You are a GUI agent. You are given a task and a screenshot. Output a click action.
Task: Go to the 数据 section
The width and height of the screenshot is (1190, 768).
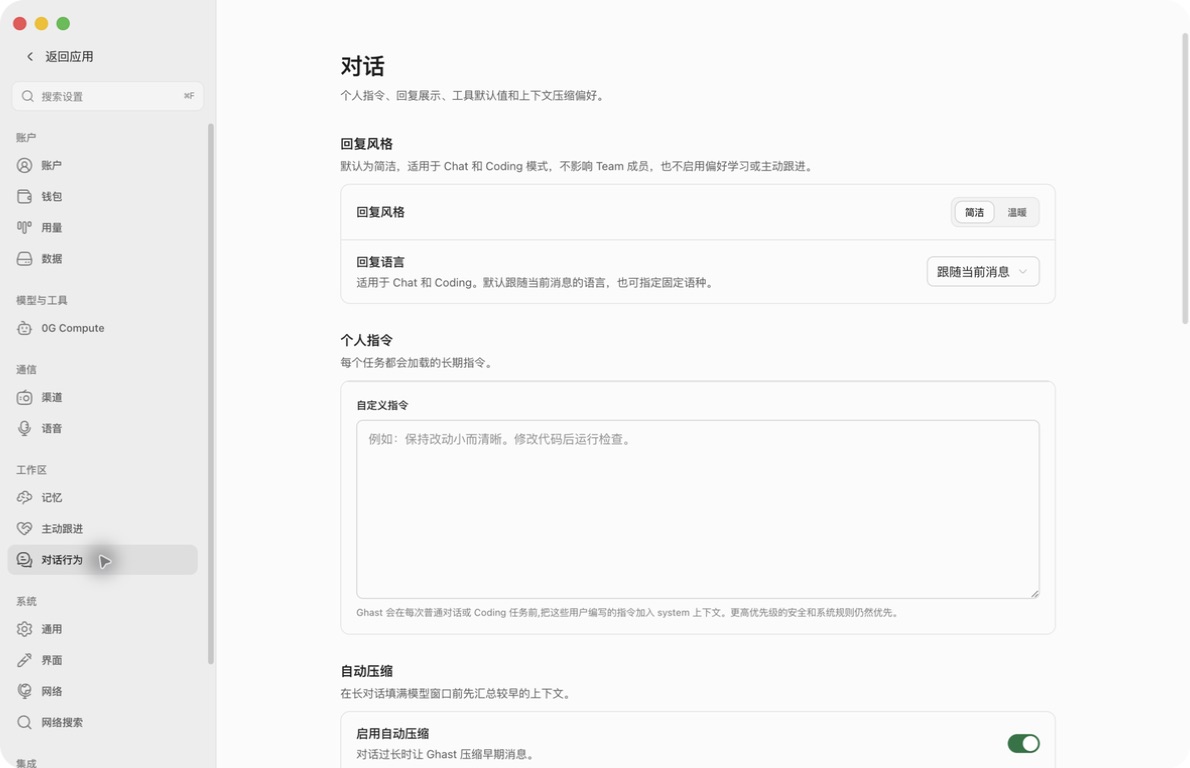[x=102, y=259]
